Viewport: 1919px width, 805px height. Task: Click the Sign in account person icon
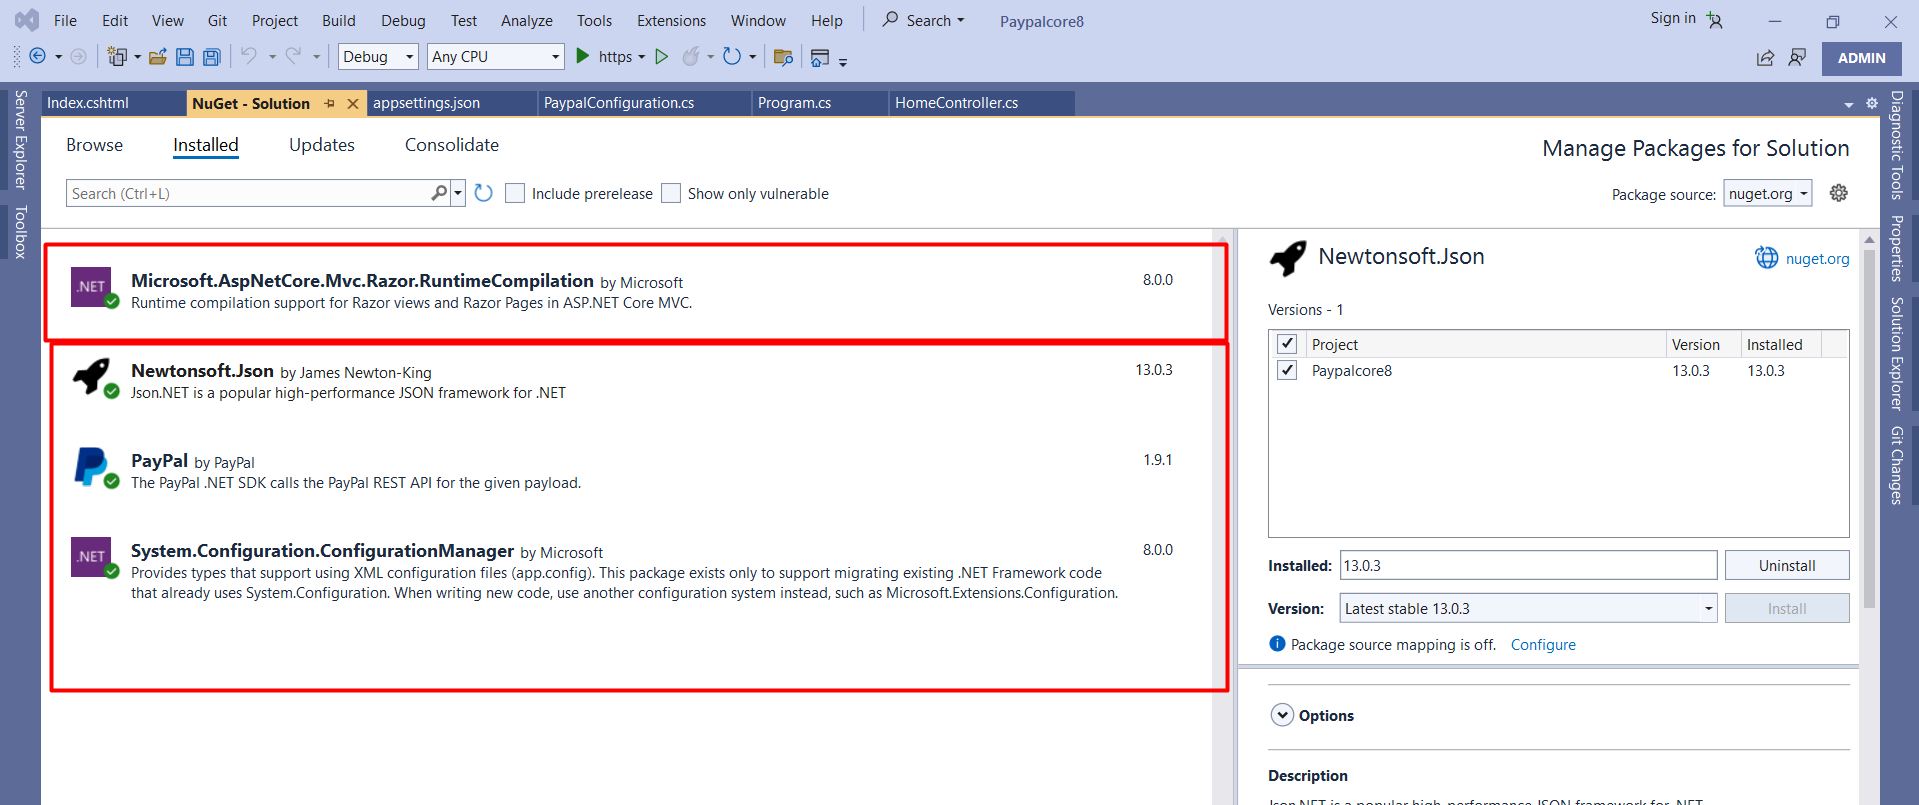(x=1715, y=20)
